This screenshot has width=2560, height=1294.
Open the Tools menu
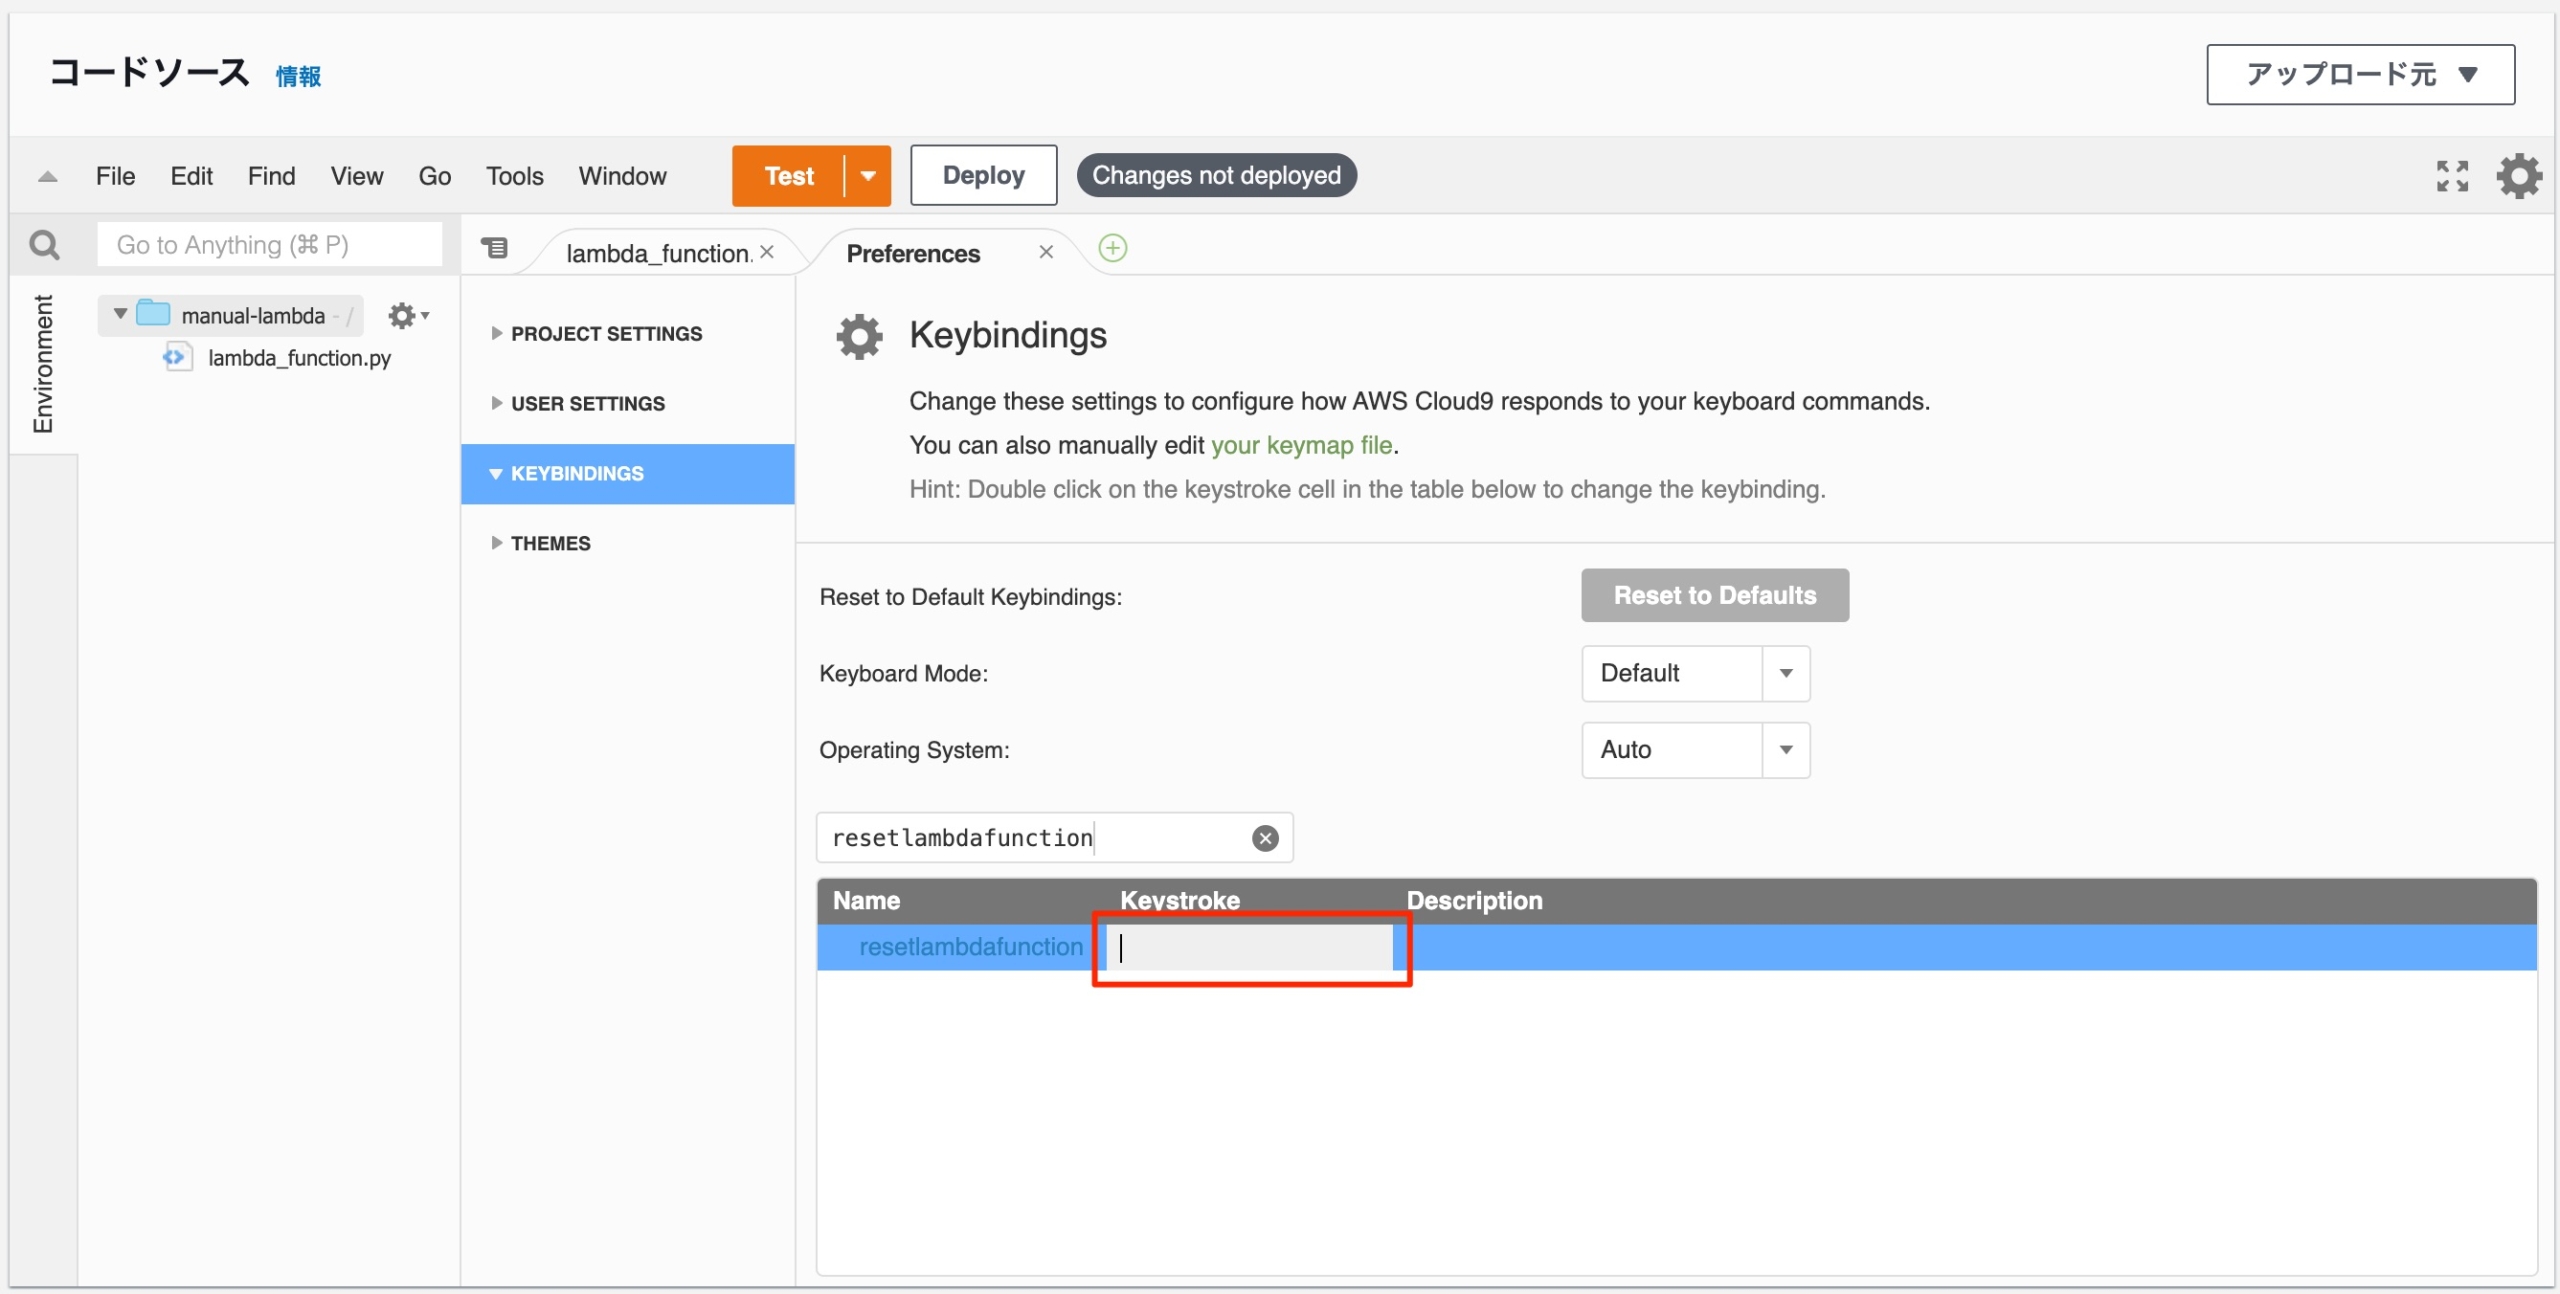[514, 176]
